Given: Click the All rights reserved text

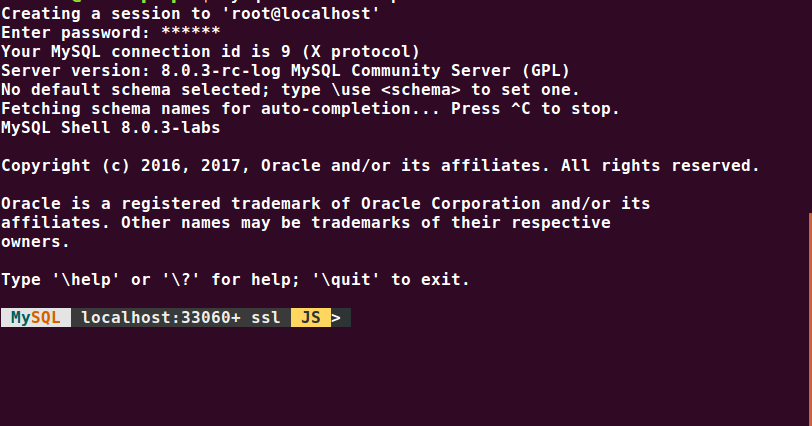Looking at the screenshot, I should coord(660,166).
